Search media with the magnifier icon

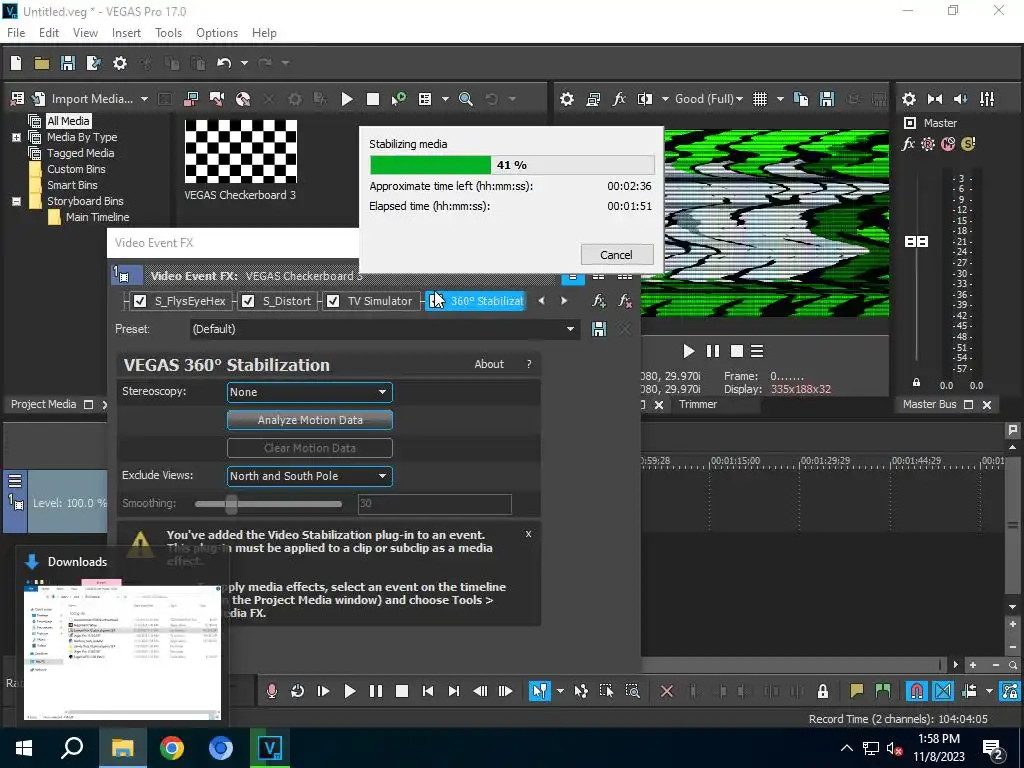[466, 99]
